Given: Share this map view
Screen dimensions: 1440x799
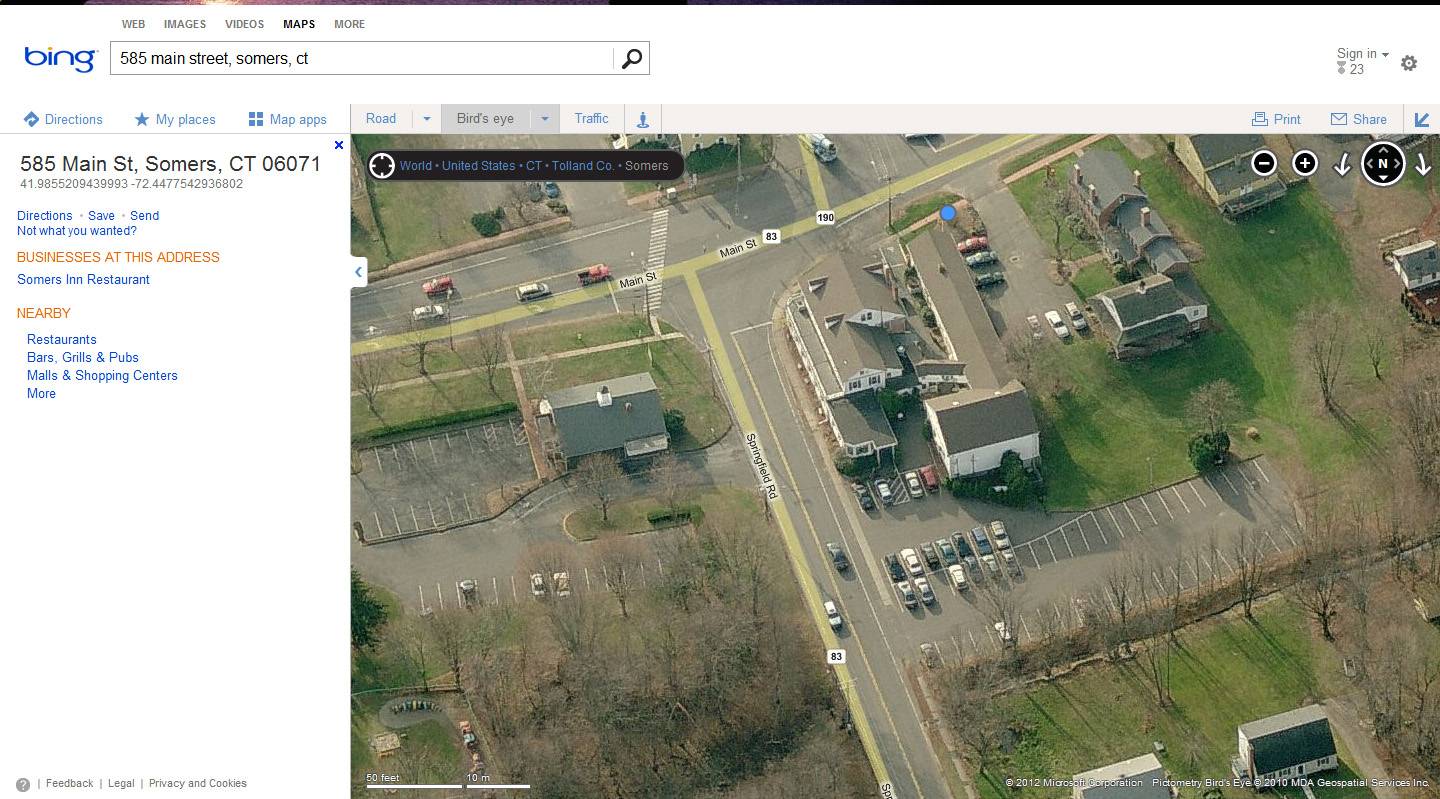Looking at the screenshot, I should tap(1358, 118).
